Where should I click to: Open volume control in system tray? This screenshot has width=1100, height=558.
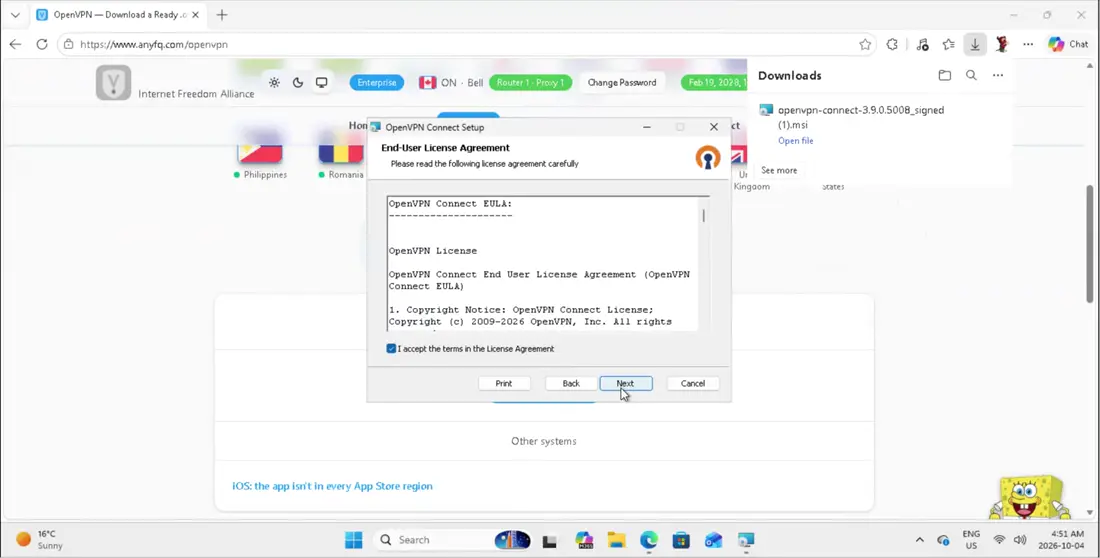click(x=1020, y=540)
